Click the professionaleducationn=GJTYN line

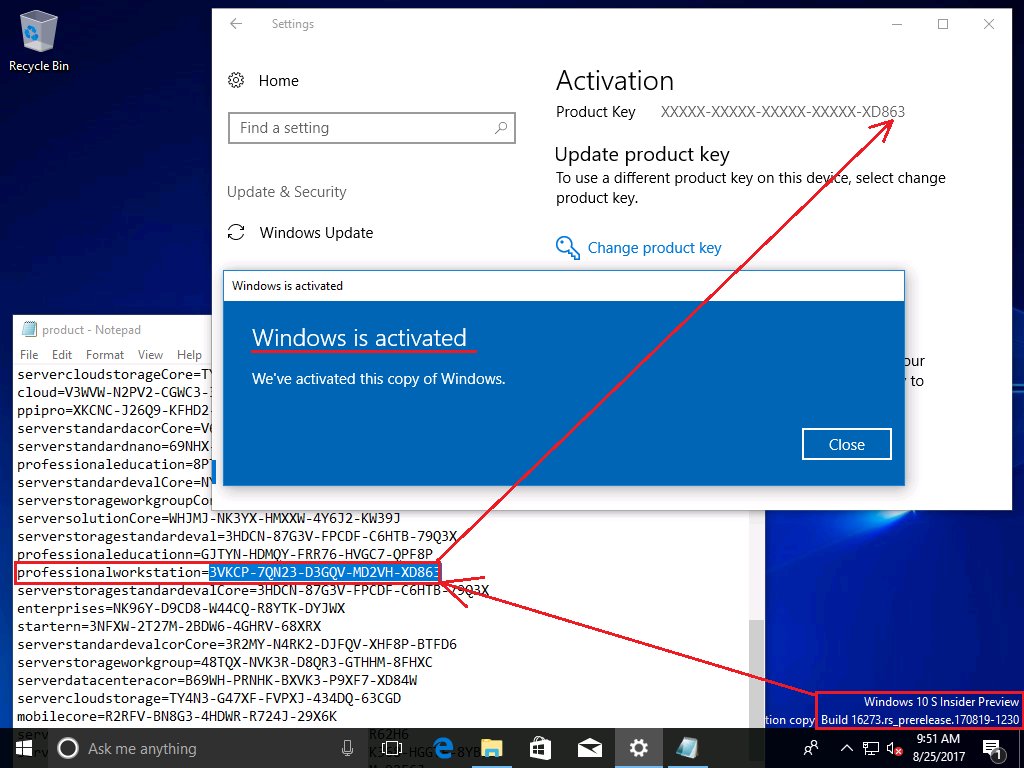225,554
